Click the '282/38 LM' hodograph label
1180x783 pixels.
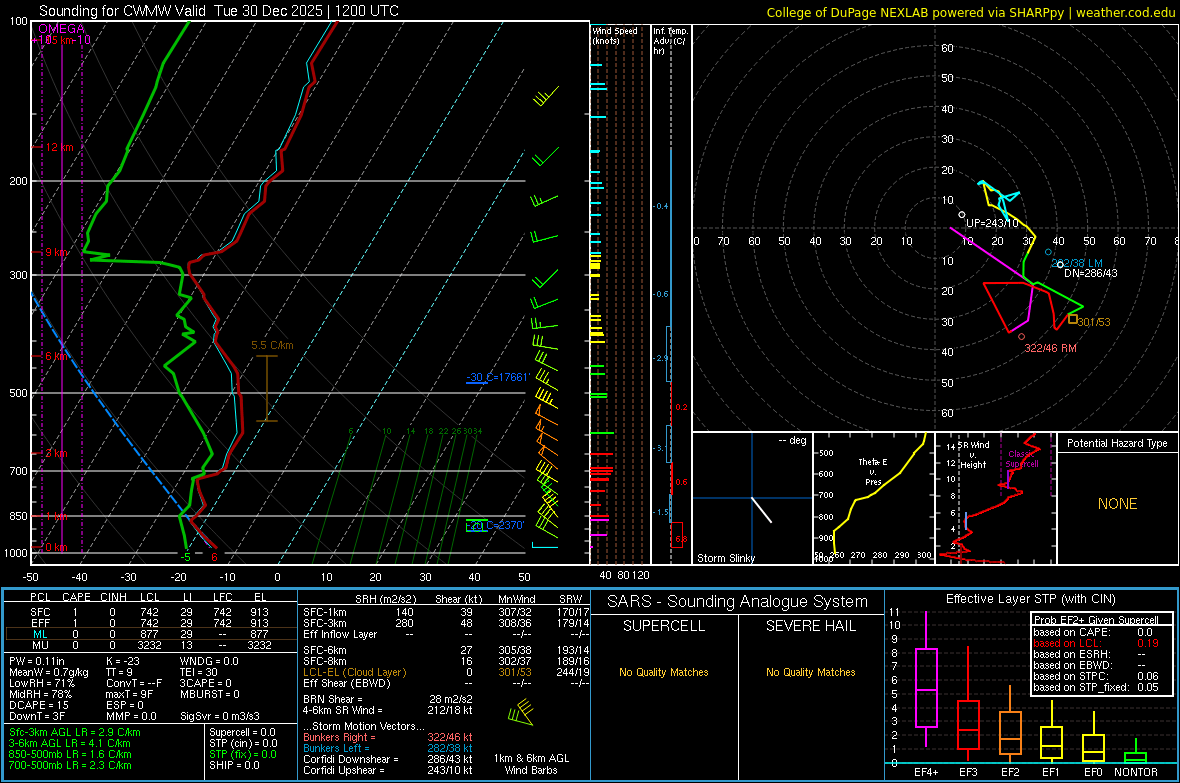1077,264
